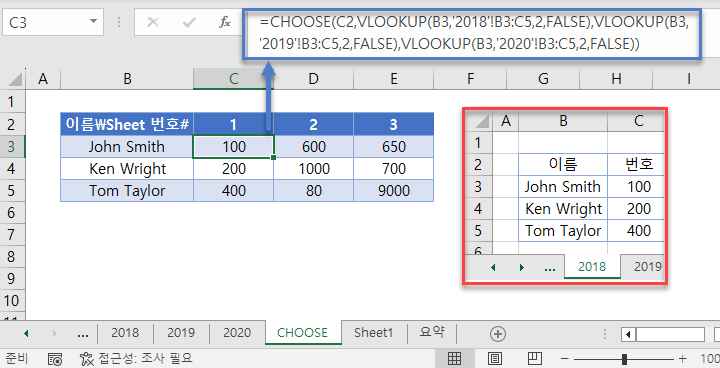Switch to the 2018 sheet tab

click(125, 333)
